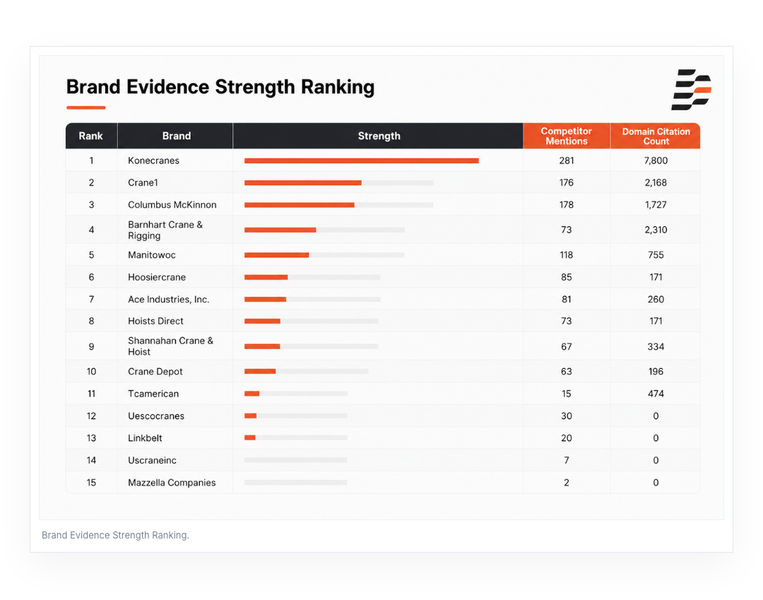This screenshot has height=600, width=763.
Task: Click the Hoosiercrane strength bar
Action: (x=312, y=277)
